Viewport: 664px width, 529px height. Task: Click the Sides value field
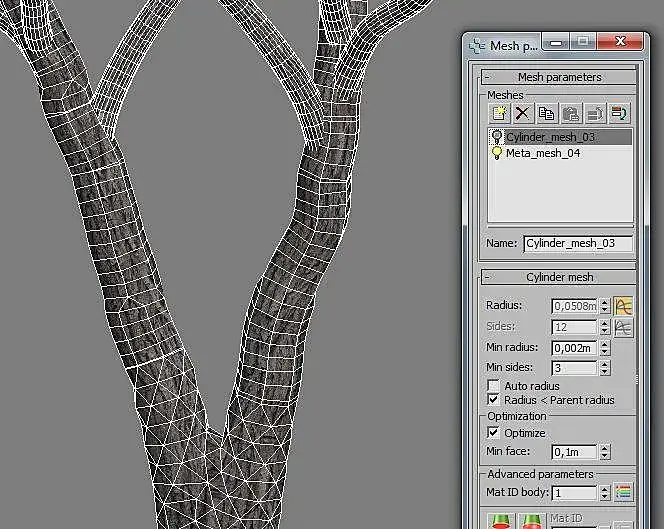coord(574,327)
